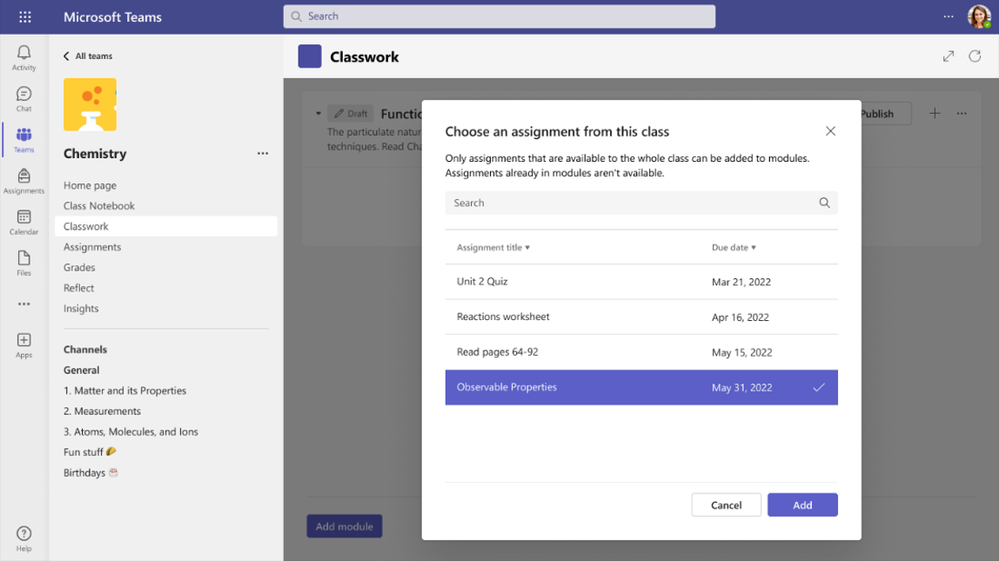Viewport: 999px width, 561px height.
Task: Go back to All teams
Action: point(87,56)
